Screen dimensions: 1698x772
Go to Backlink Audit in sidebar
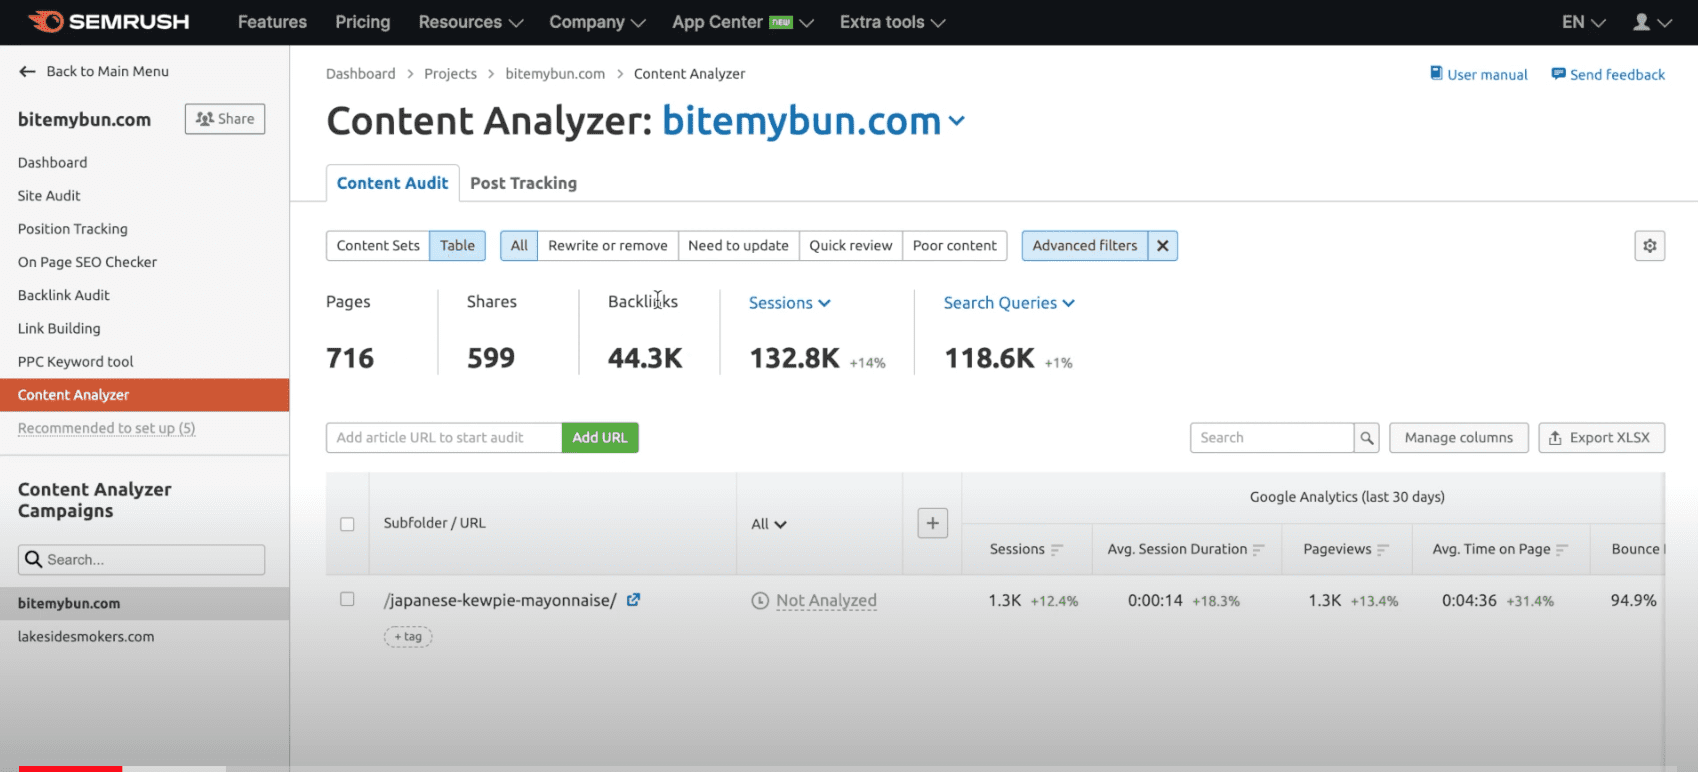(64, 295)
